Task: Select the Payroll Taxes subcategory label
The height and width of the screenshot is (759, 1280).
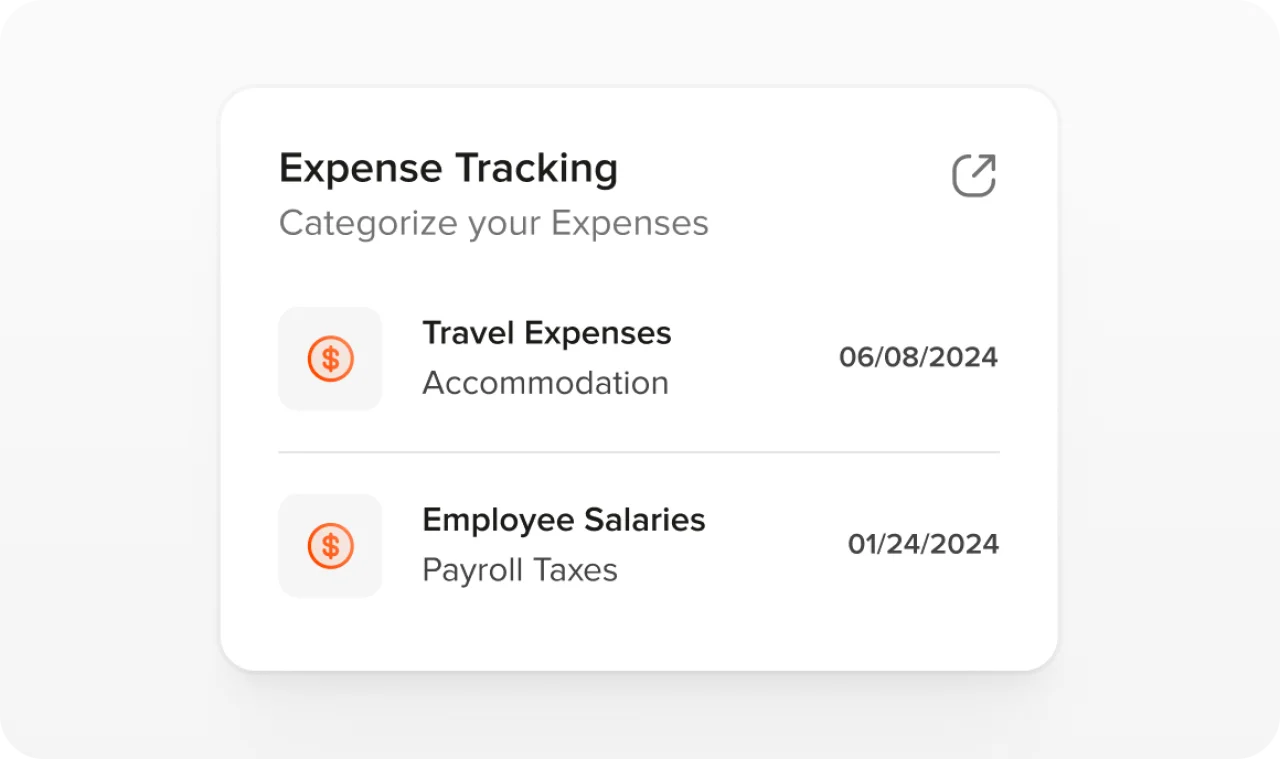Action: point(519,570)
